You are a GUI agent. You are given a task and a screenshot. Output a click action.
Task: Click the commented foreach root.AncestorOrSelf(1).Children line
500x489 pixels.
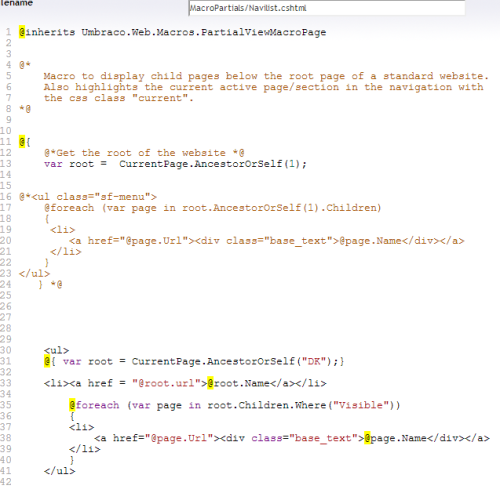click(x=212, y=208)
